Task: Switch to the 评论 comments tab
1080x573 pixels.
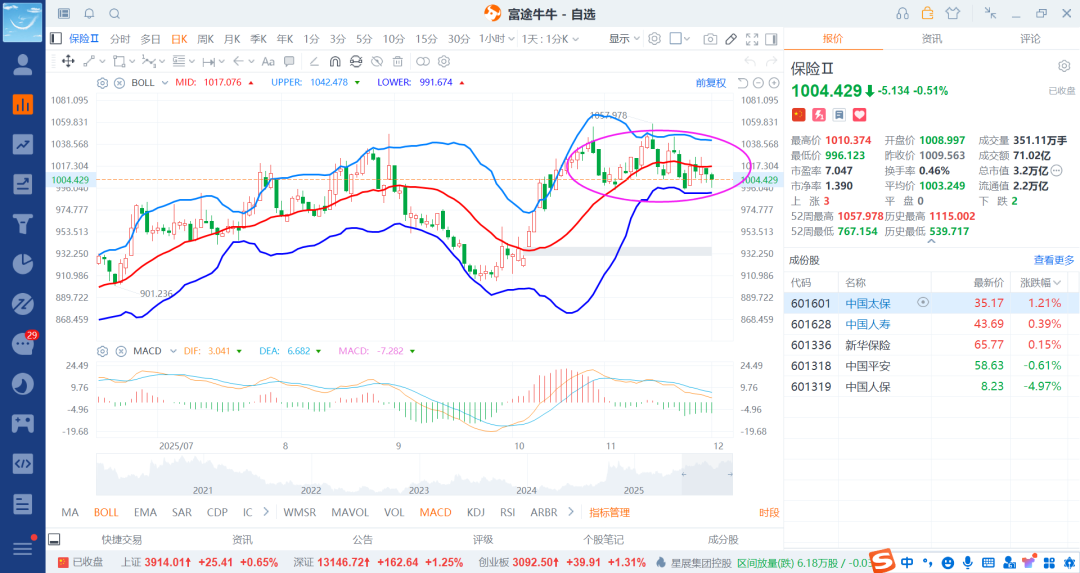Action: pyautogui.click(x=1030, y=39)
